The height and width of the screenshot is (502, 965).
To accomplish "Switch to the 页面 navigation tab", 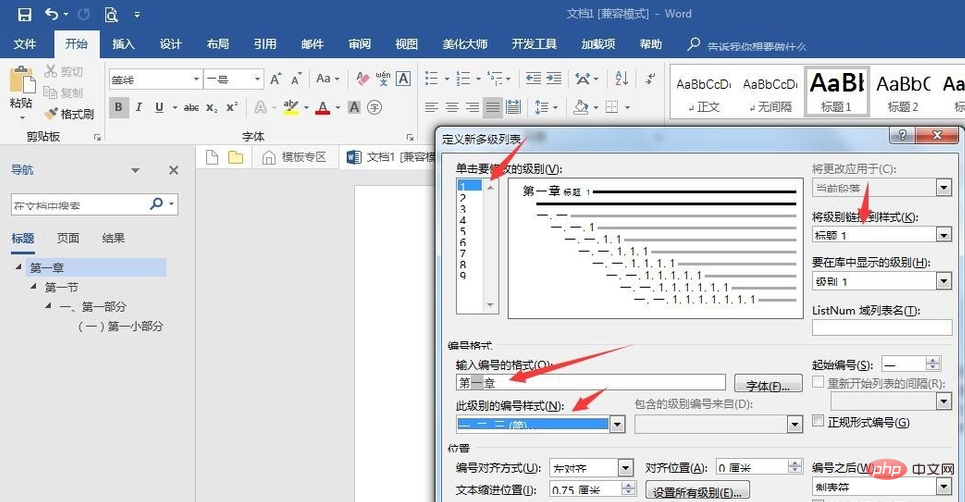I will coord(68,238).
